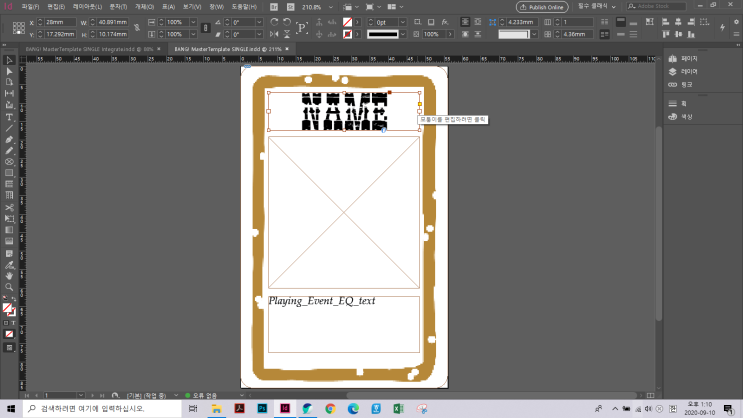
Task: Select the Pen tool
Action: pyautogui.click(x=9, y=139)
